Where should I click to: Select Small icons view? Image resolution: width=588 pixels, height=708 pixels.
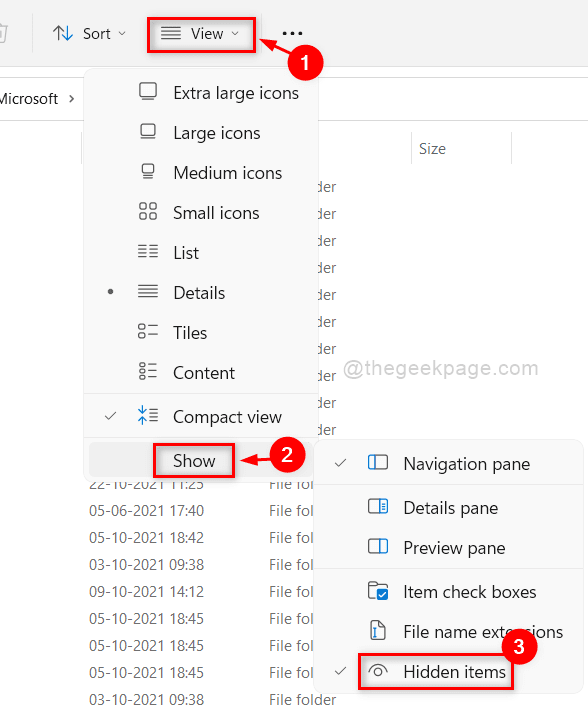point(201,213)
